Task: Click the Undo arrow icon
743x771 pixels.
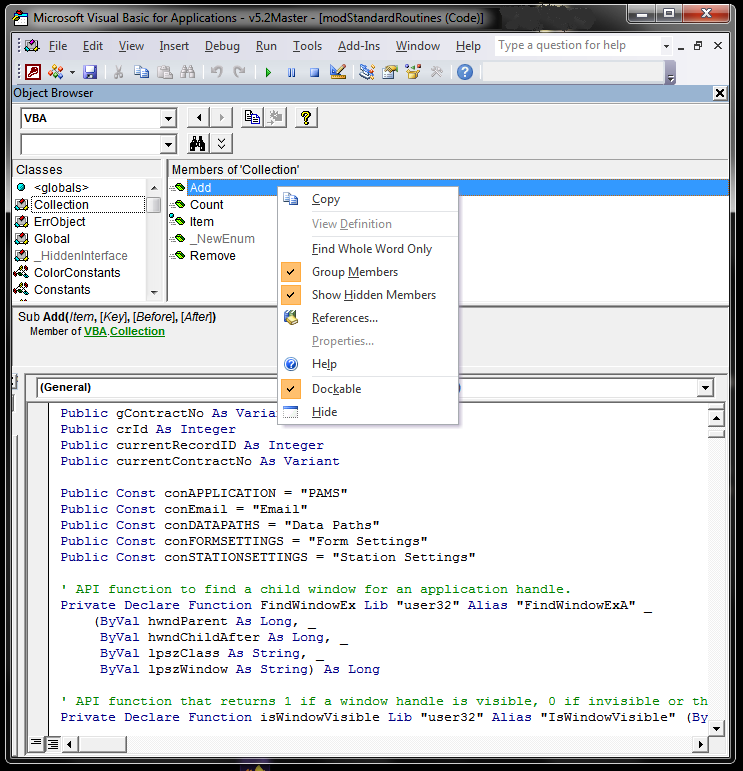Action: click(216, 72)
